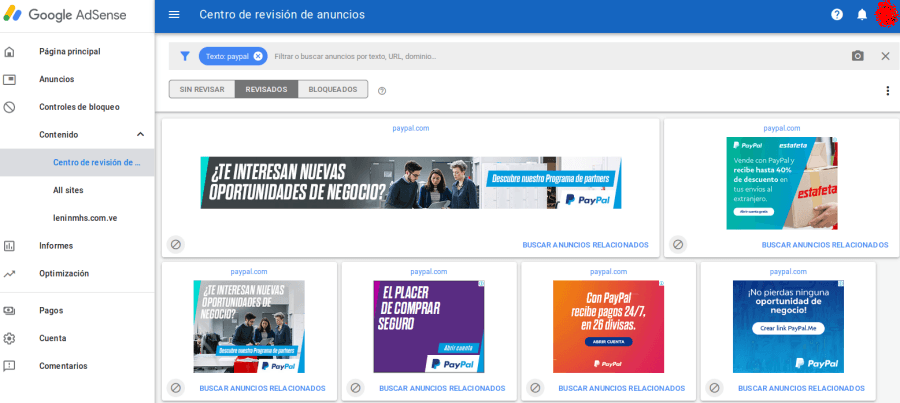Click Buscar anuncios relacionados on wide banner

click(585, 245)
